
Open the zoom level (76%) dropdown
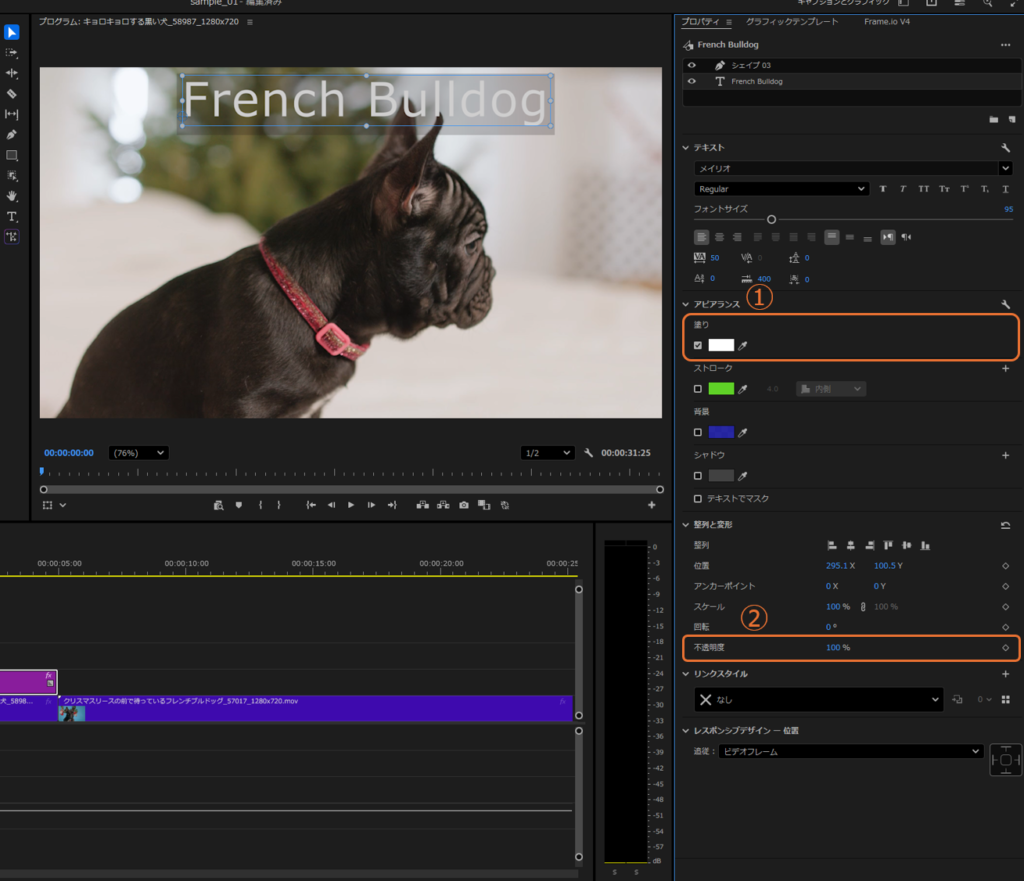tap(138, 453)
